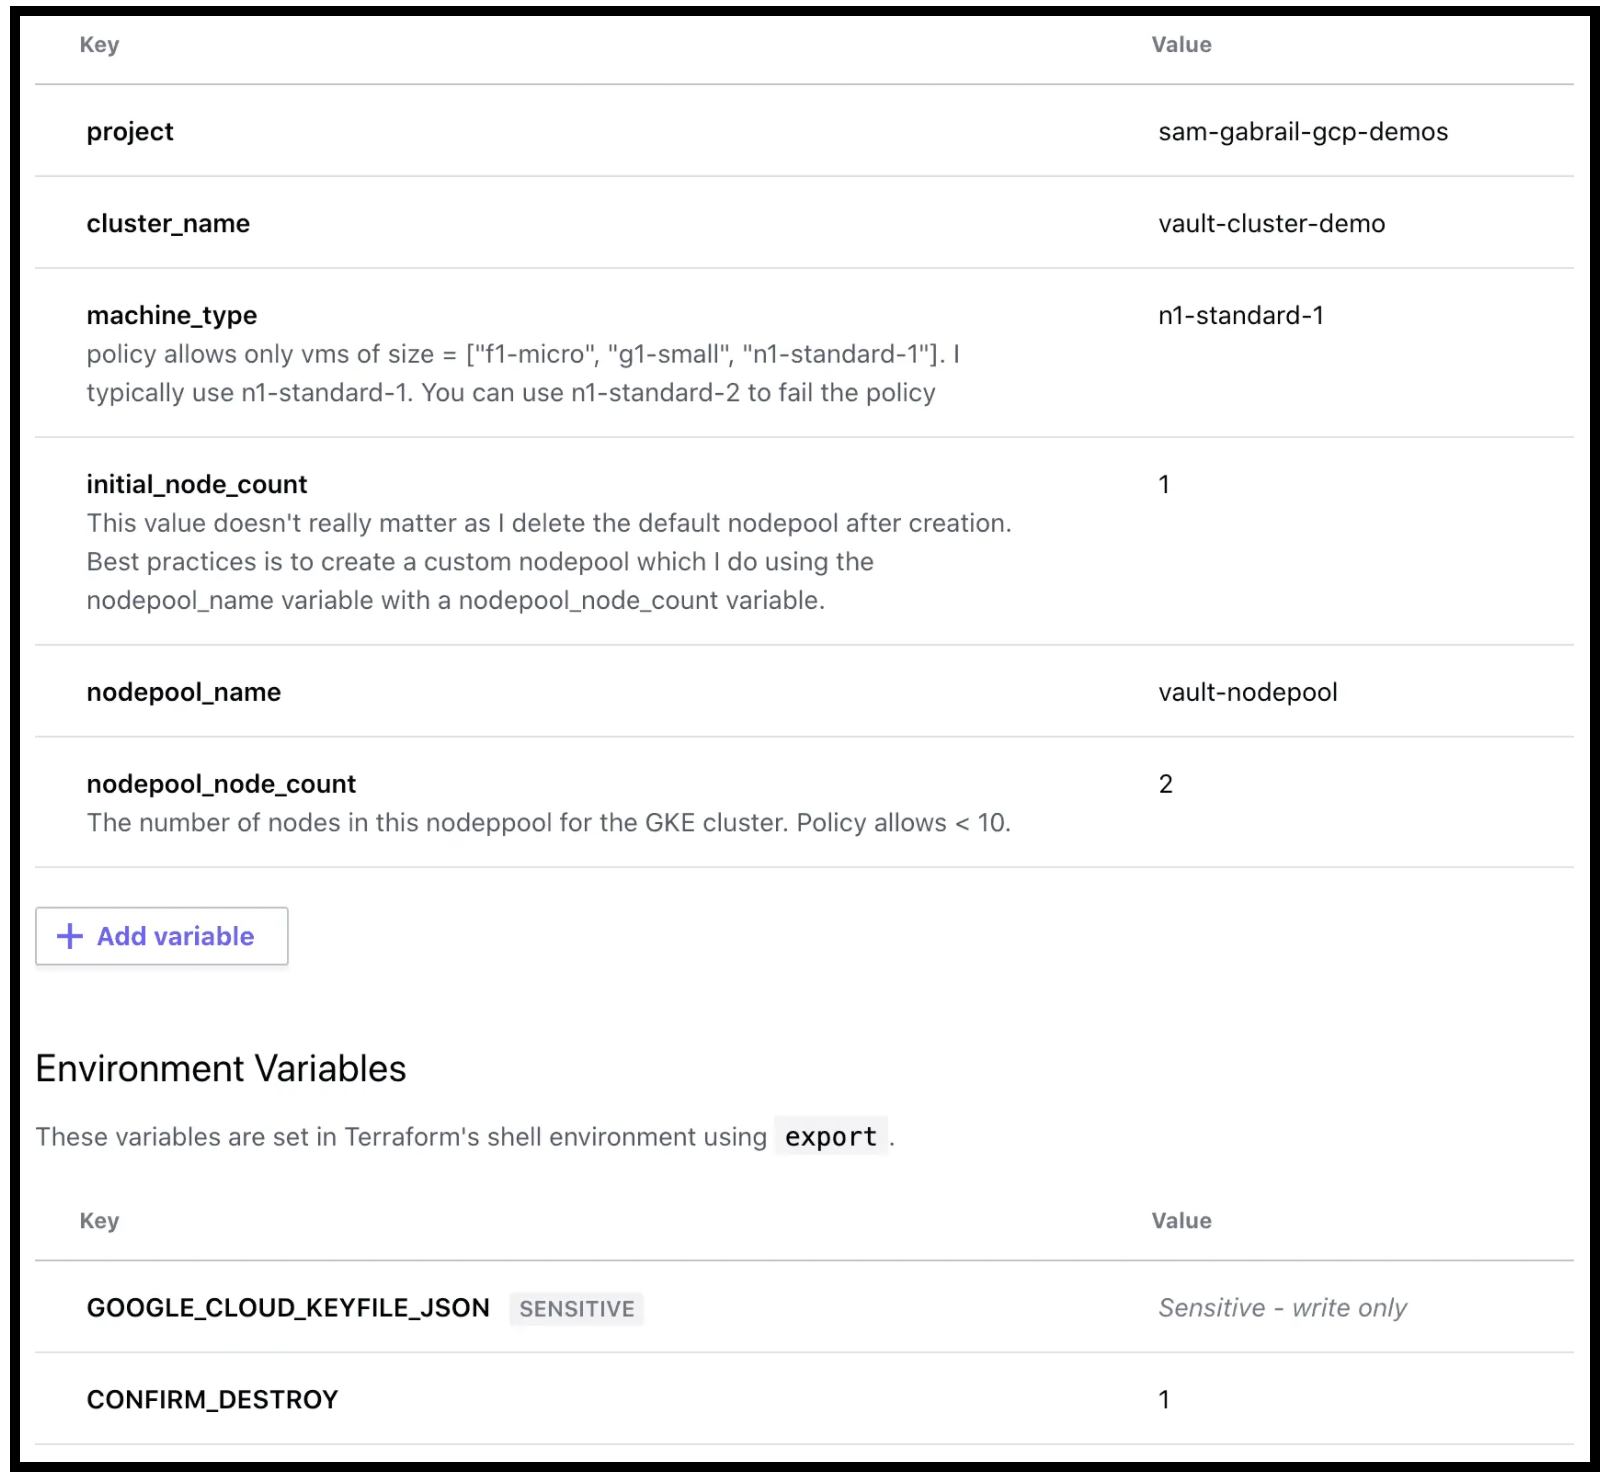
Task: Select the GOOGLE_CLOUD_KEYFILE_JSON environment variable
Action: 288,1308
